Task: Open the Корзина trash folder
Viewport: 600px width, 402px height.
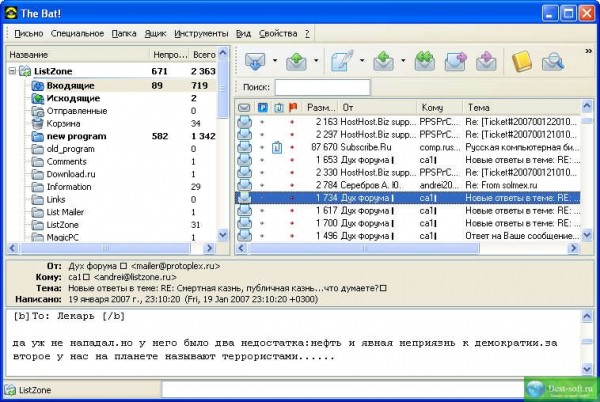Action: [63, 124]
